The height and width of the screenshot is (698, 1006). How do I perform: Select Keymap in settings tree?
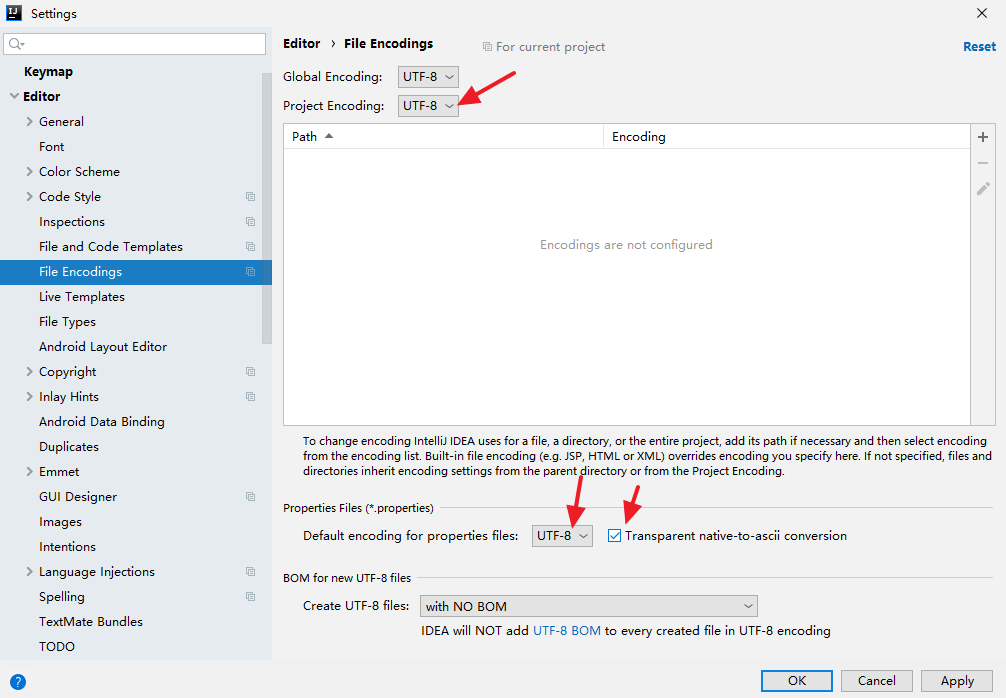click(x=48, y=72)
